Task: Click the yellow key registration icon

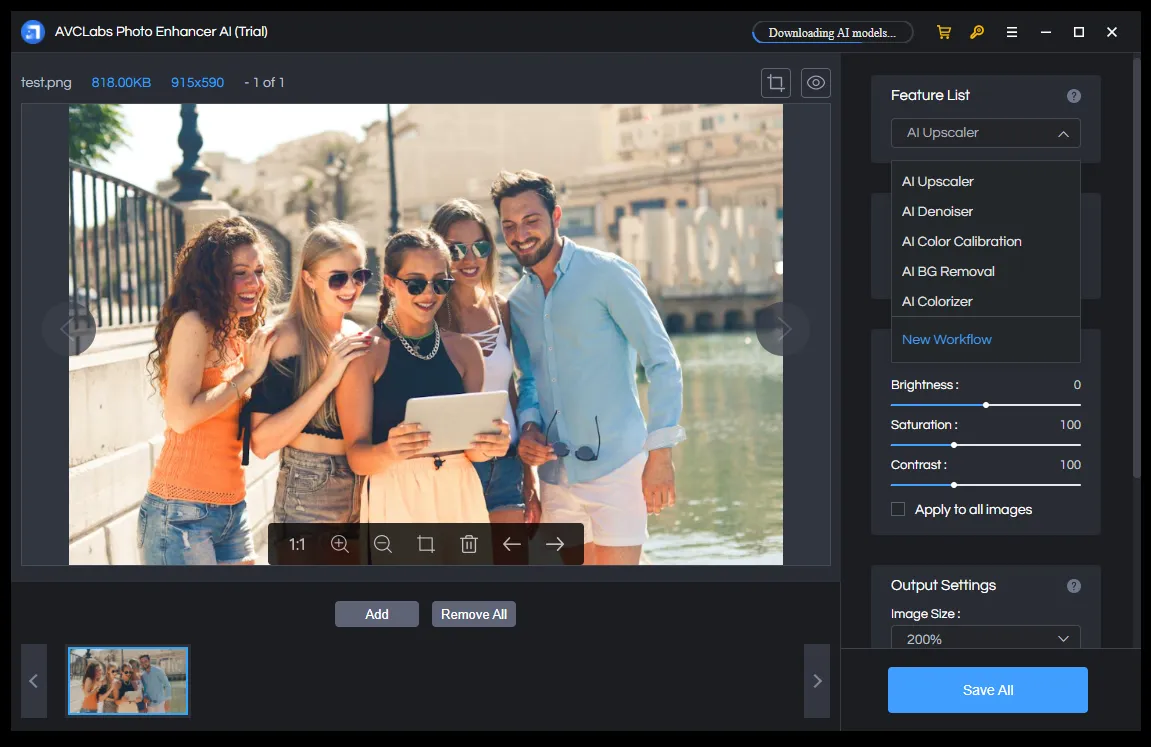Action: (977, 31)
